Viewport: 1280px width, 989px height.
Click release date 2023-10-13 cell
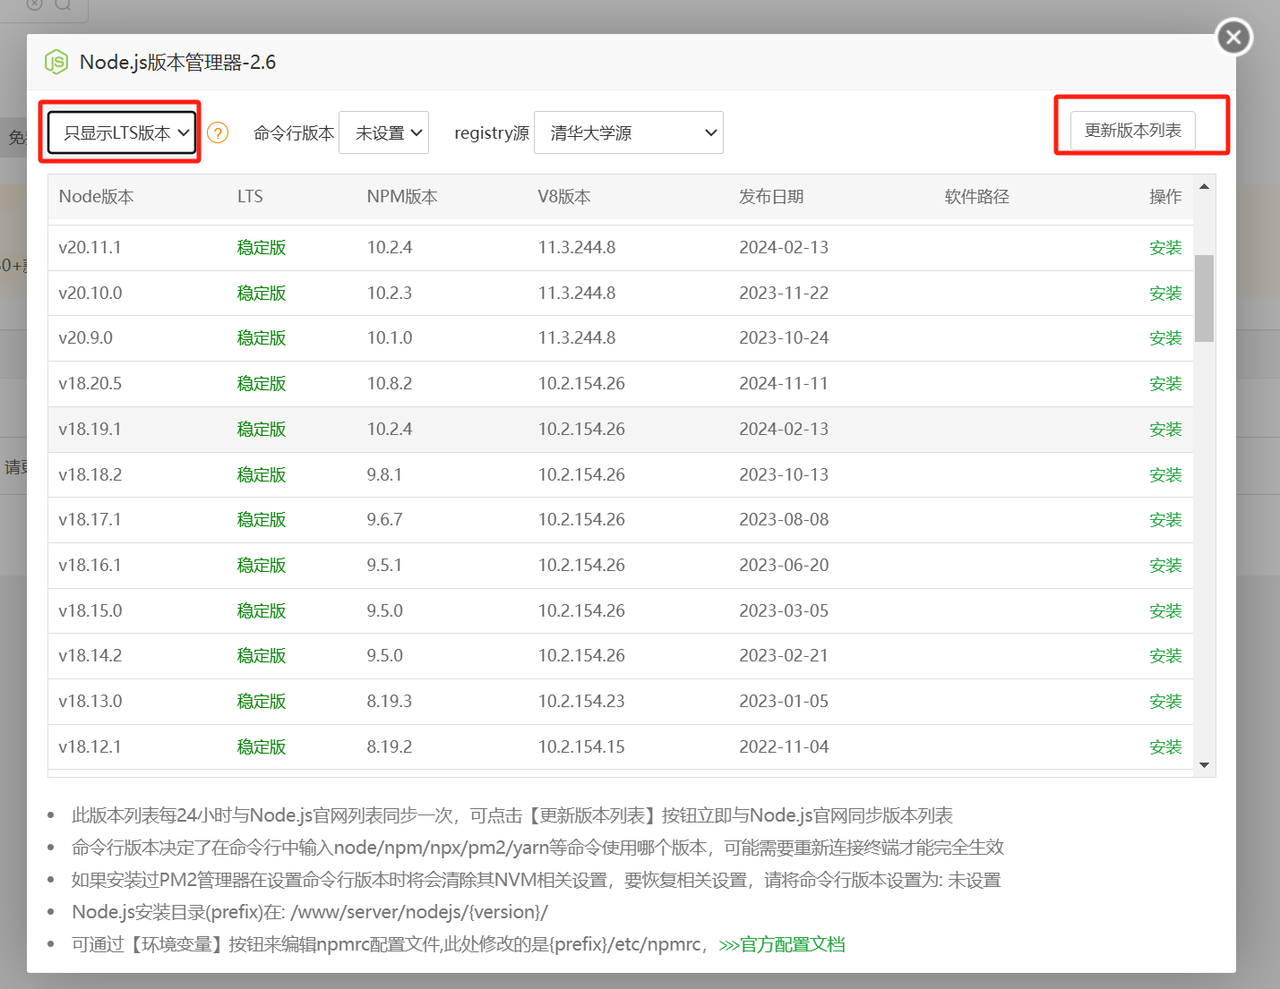(784, 475)
